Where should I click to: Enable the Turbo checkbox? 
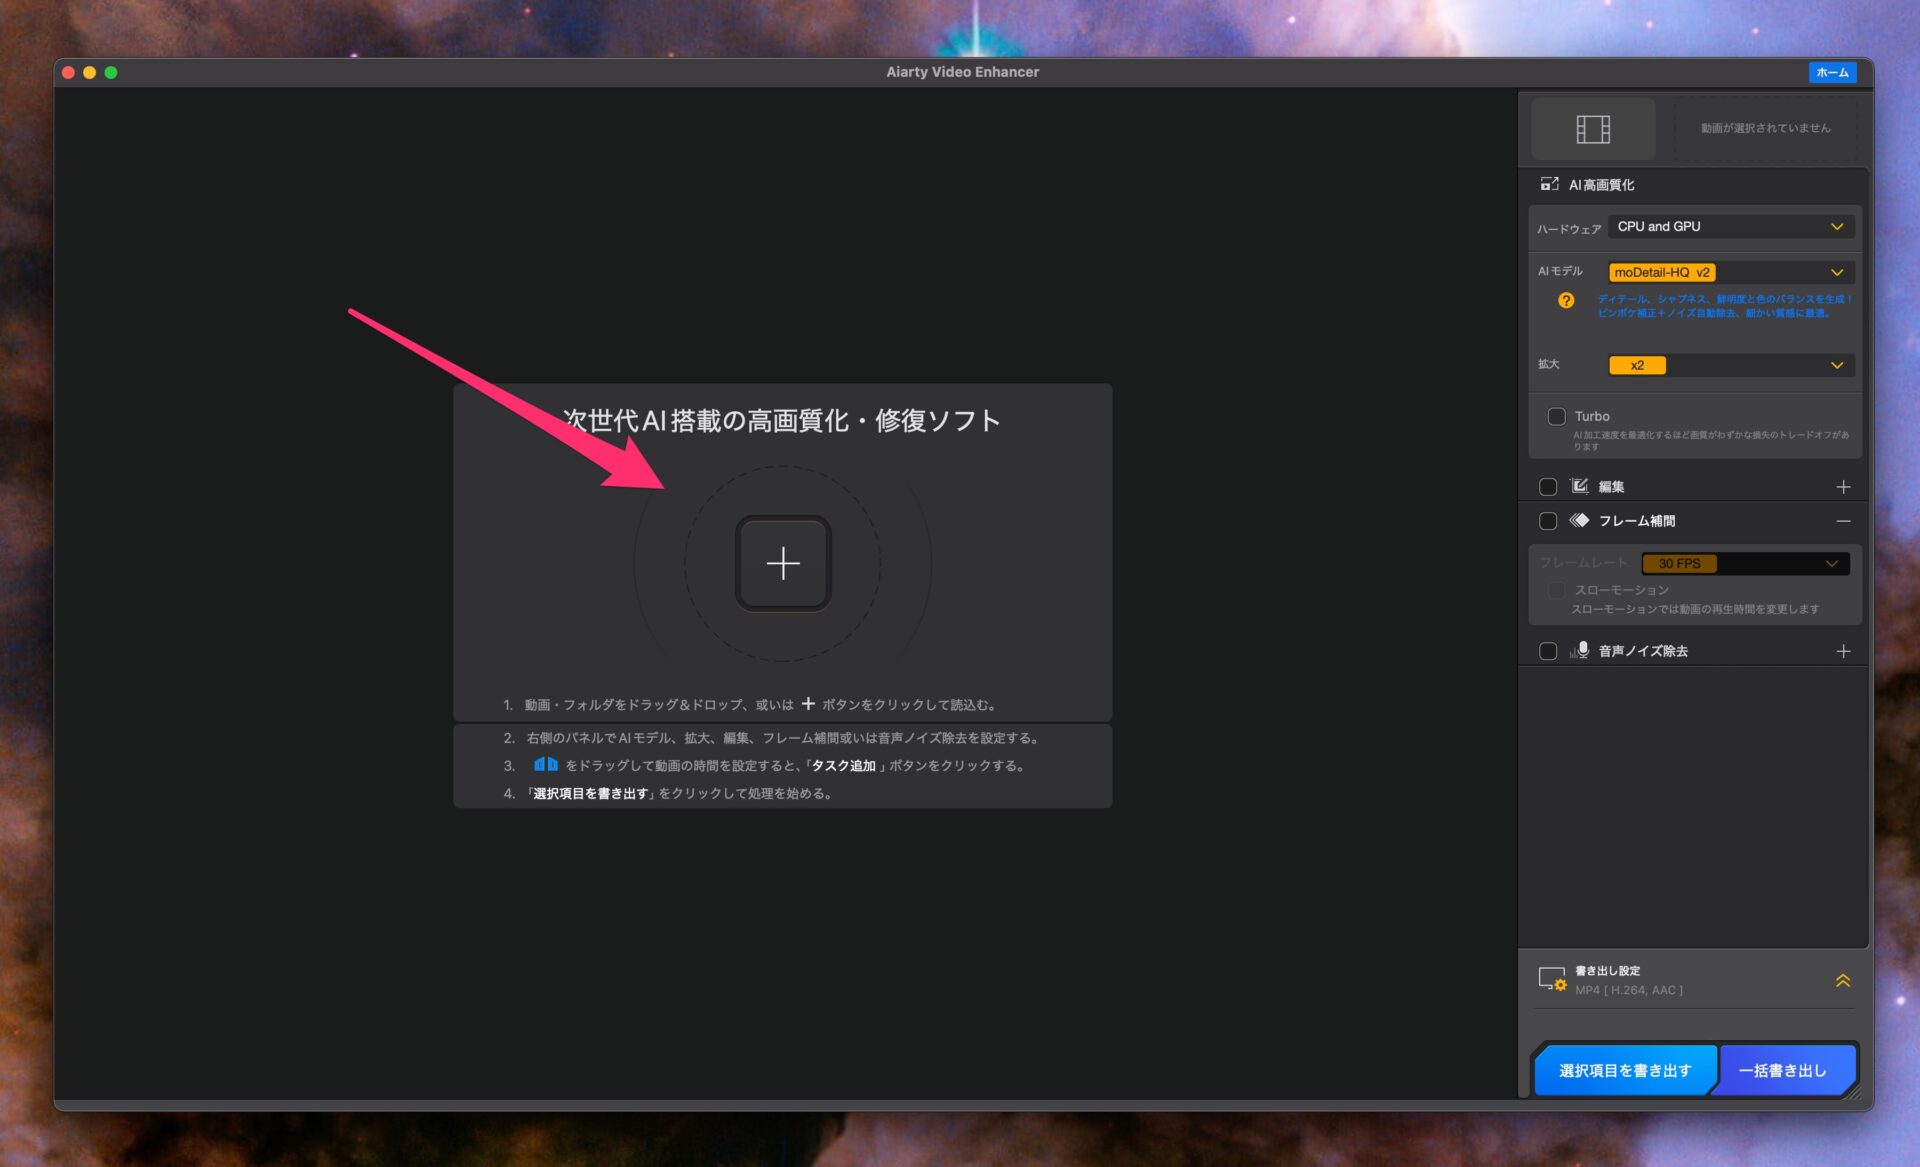[x=1556, y=416]
